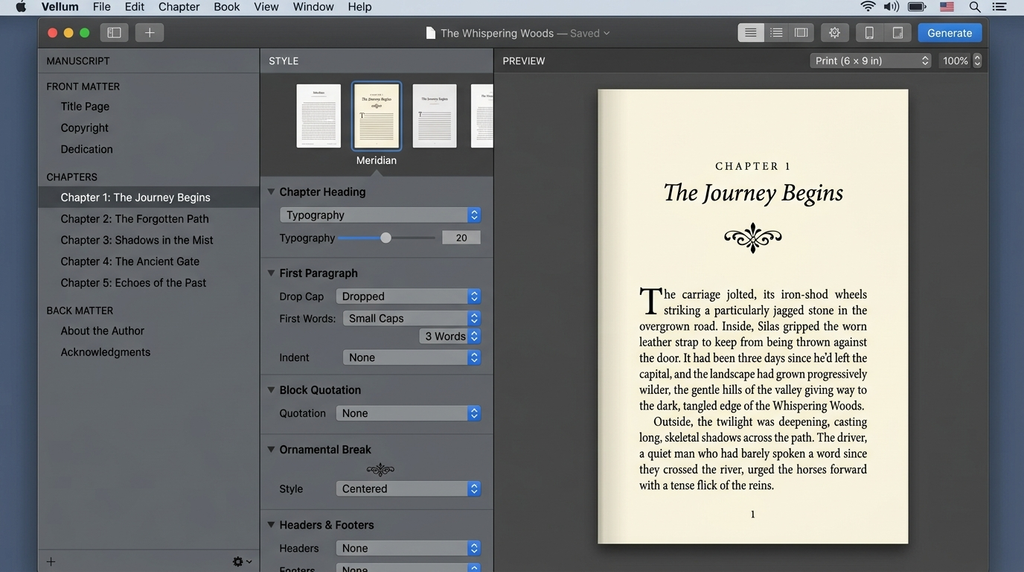
Task: Switch to list view toolbar icon
Action: (x=776, y=33)
